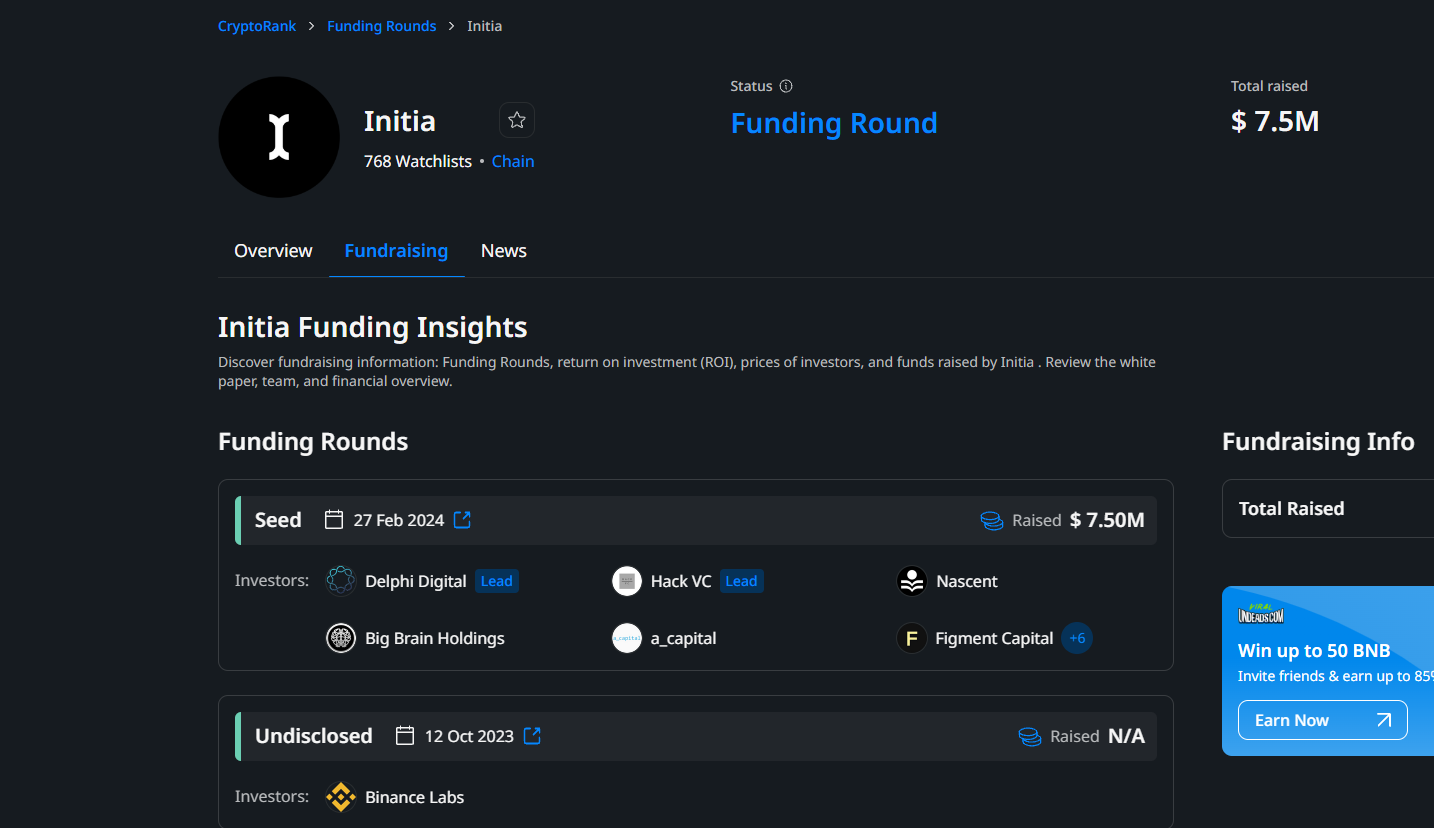Go to CryptoRank breadcrumb link
Image resolution: width=1434 pixels, height=828 pixels.
[x=257, y=26]
